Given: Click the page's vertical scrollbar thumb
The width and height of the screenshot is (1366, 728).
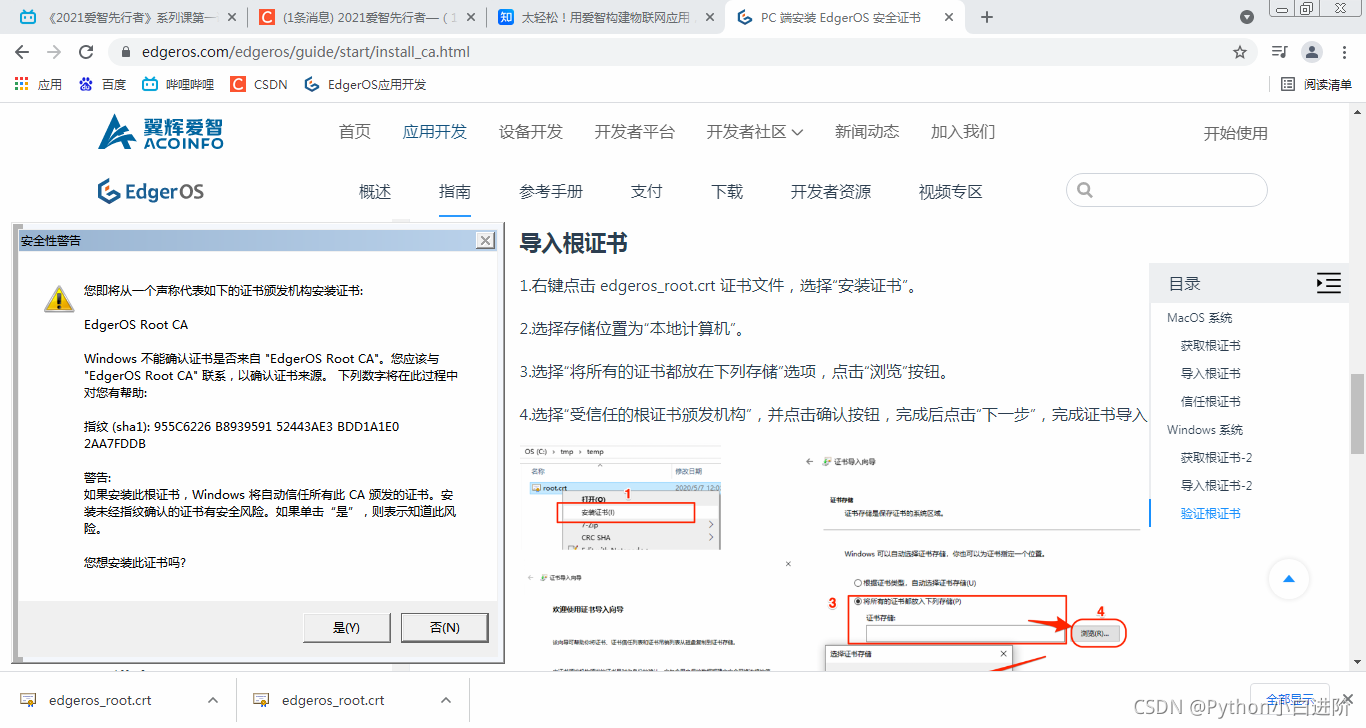Looking at the screenshot, I should click(1357, 414).
